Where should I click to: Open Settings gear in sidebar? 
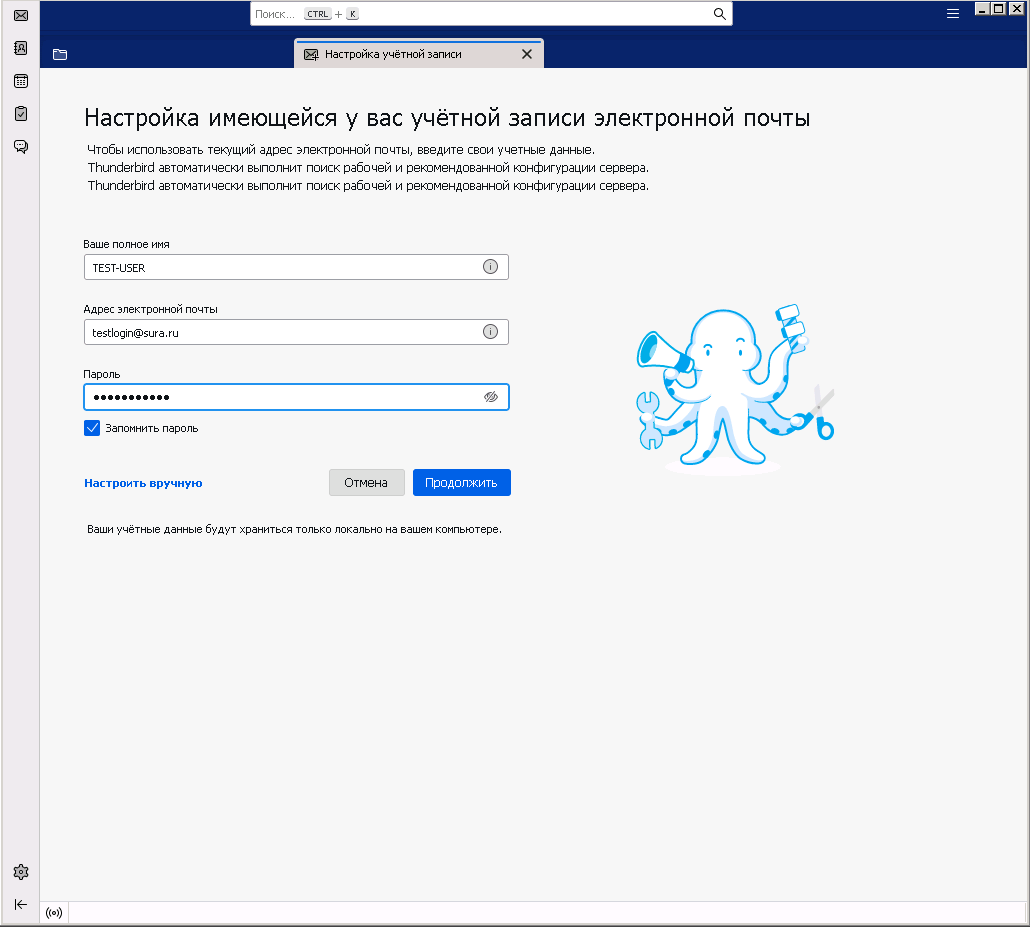point(20,872)
